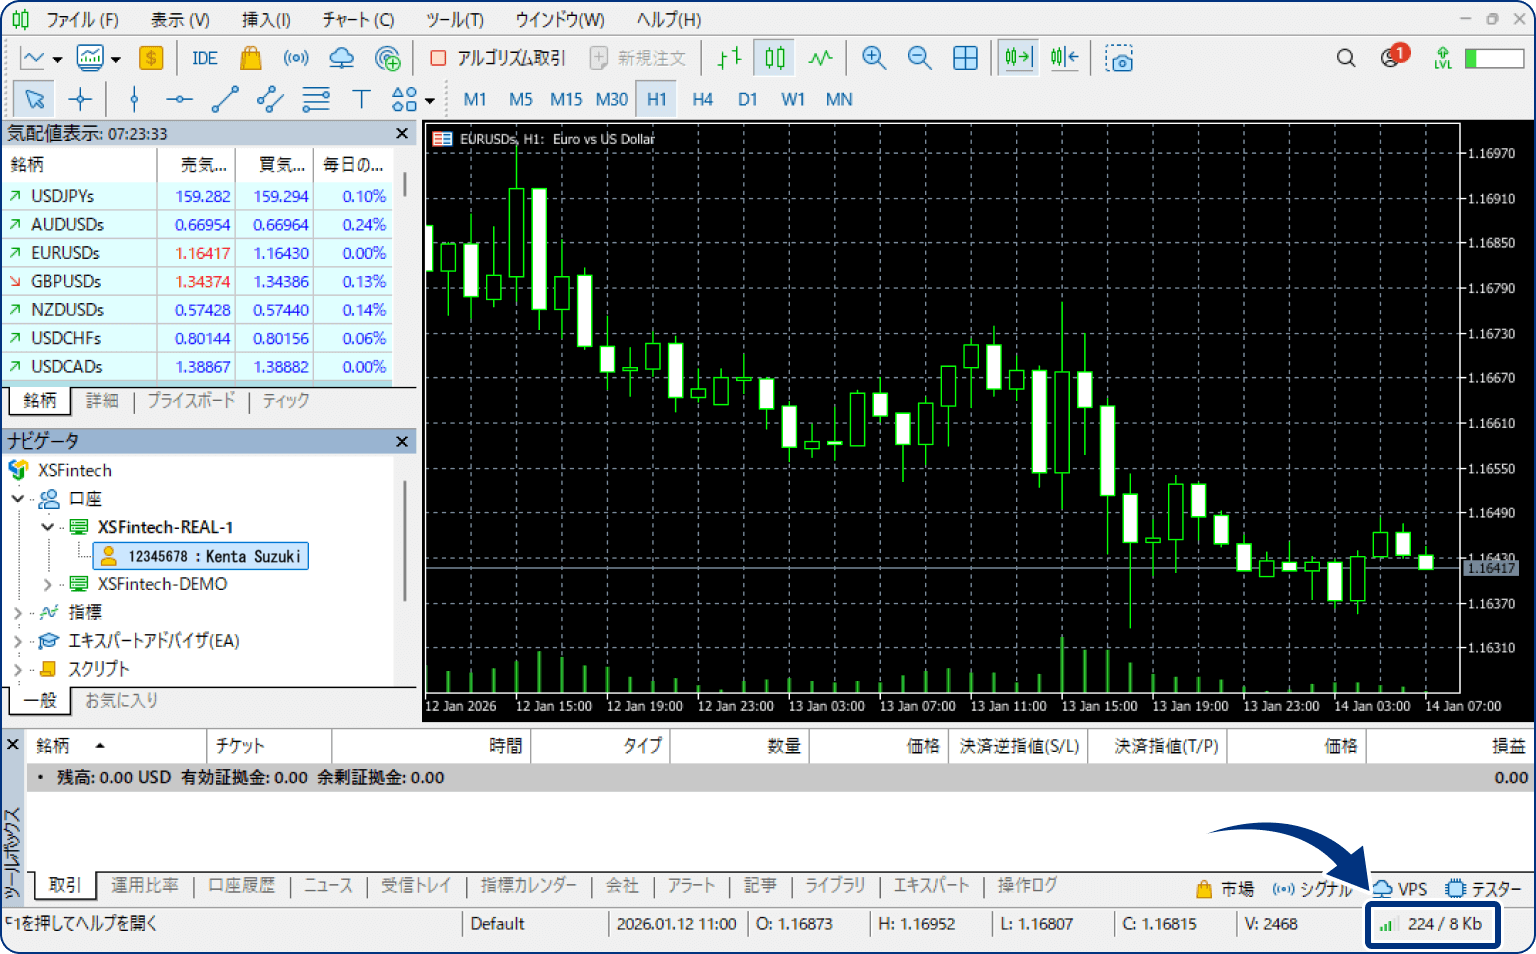The width and height of the screenshot is (1536, 954).
Task: Open the チャート(C) menu
Action: tap(357, 19)
